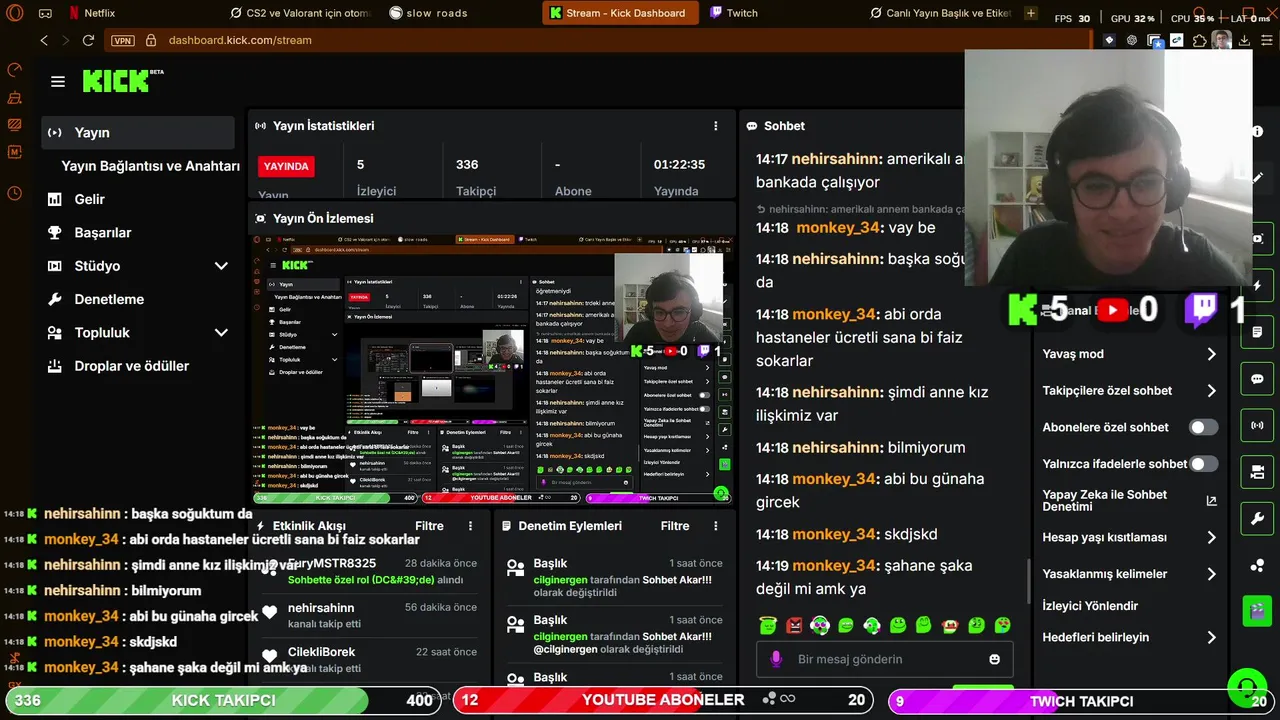Open browser downloads icon
The width and height of the screenshot is (1280, 720).
pos(1244,40)
